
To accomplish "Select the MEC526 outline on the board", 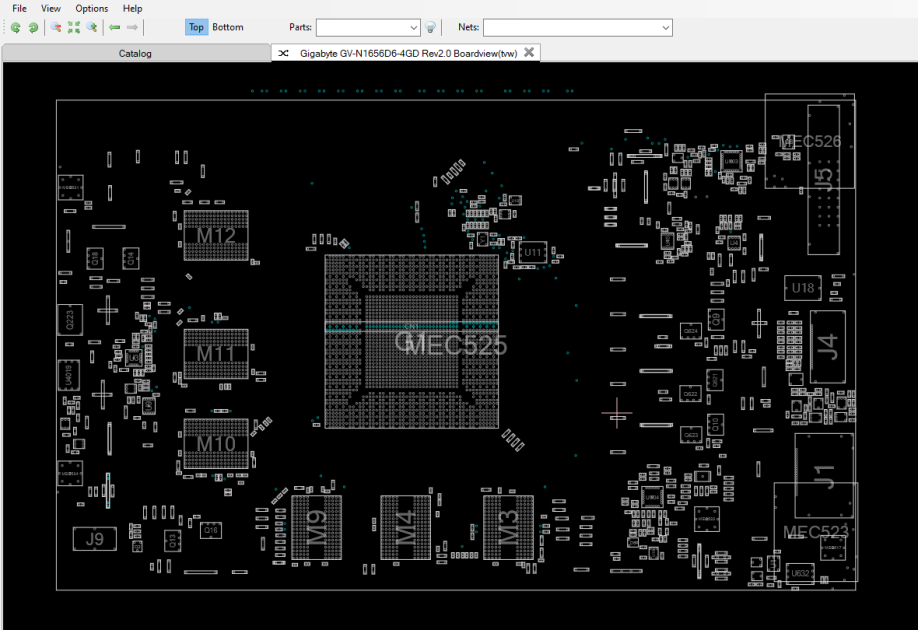I will 810,141.
